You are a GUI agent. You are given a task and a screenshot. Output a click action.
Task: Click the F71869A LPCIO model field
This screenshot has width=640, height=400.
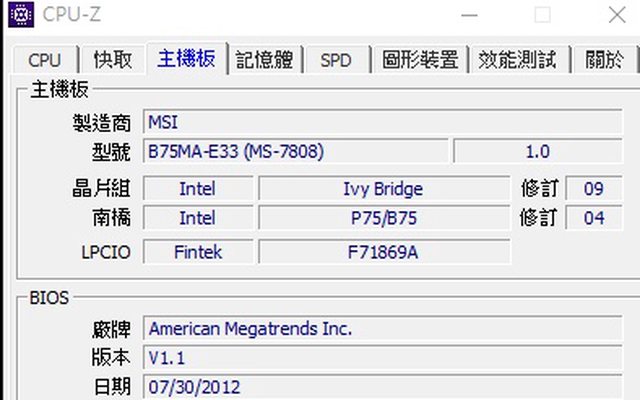[383, 252]
